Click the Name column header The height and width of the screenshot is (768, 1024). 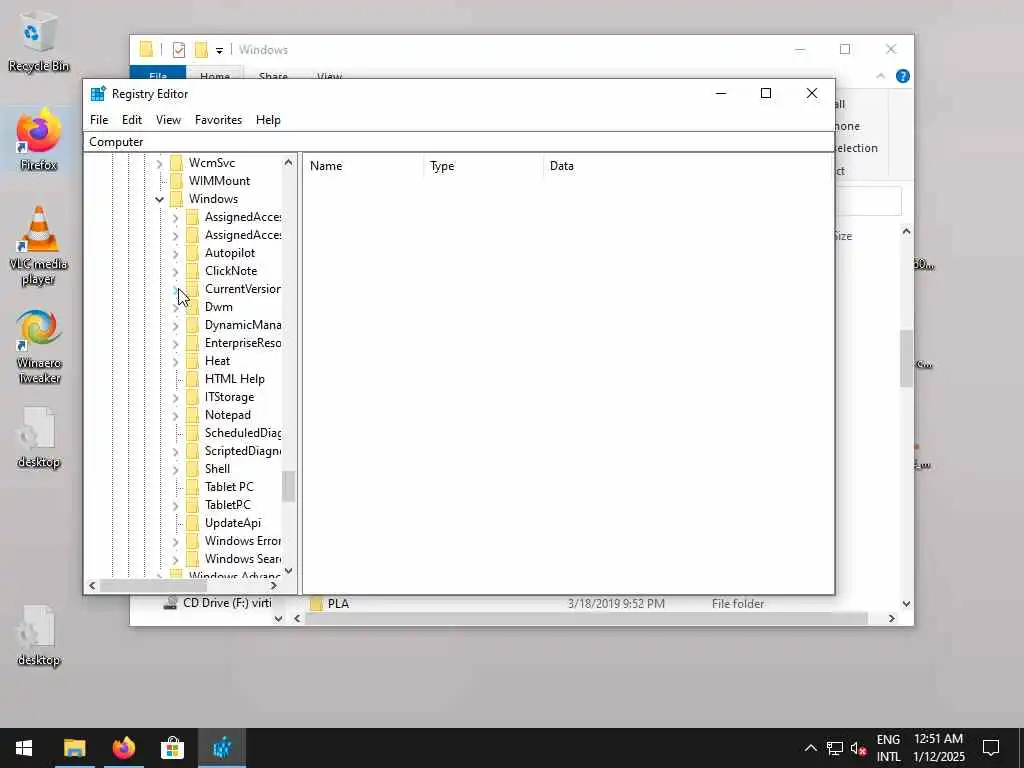pyautogui.click(x=363, y=166)
